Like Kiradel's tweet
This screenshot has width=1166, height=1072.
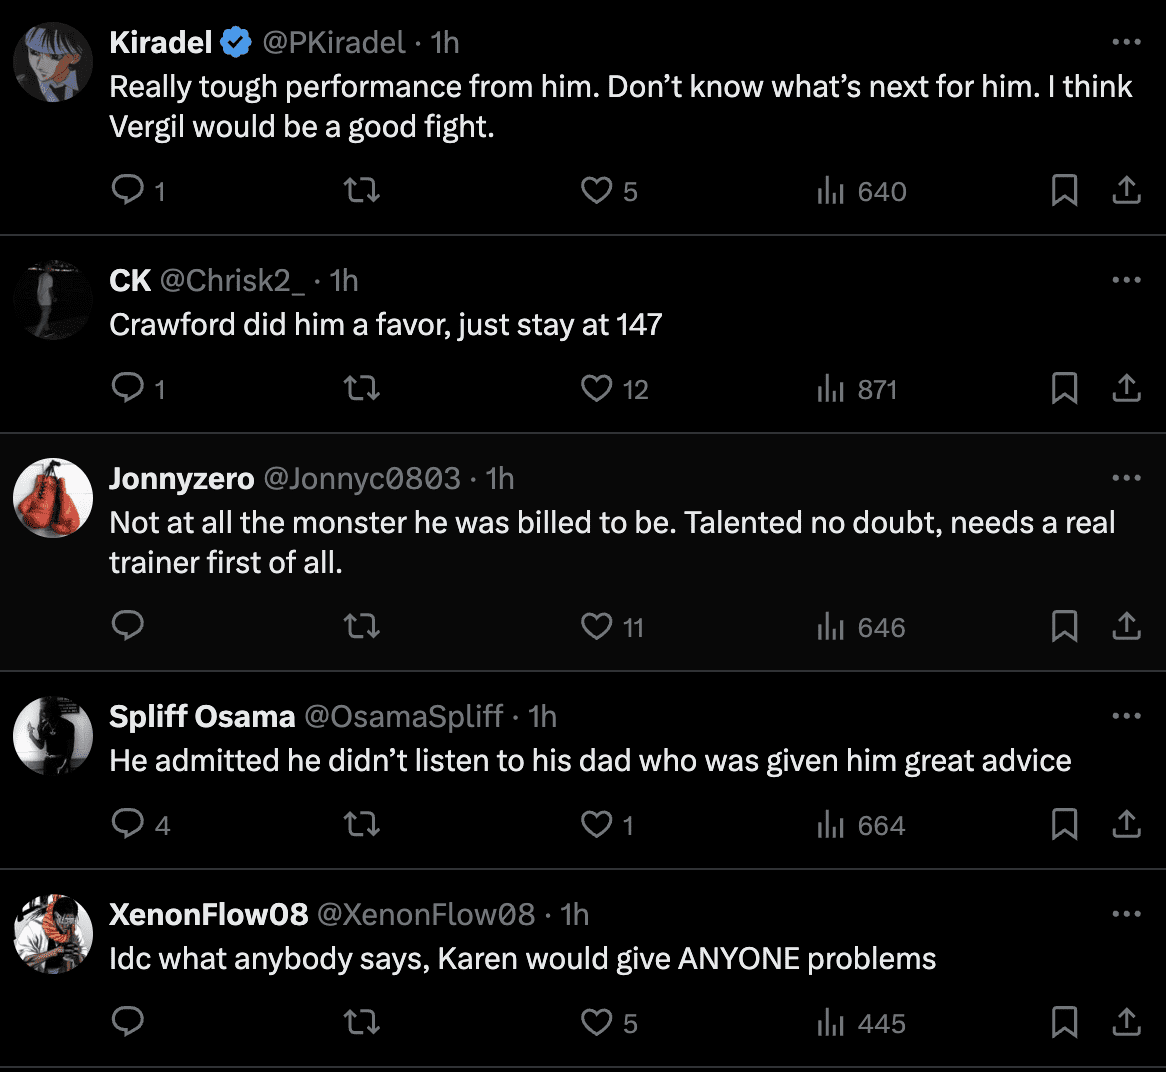[x=597, y=190]
